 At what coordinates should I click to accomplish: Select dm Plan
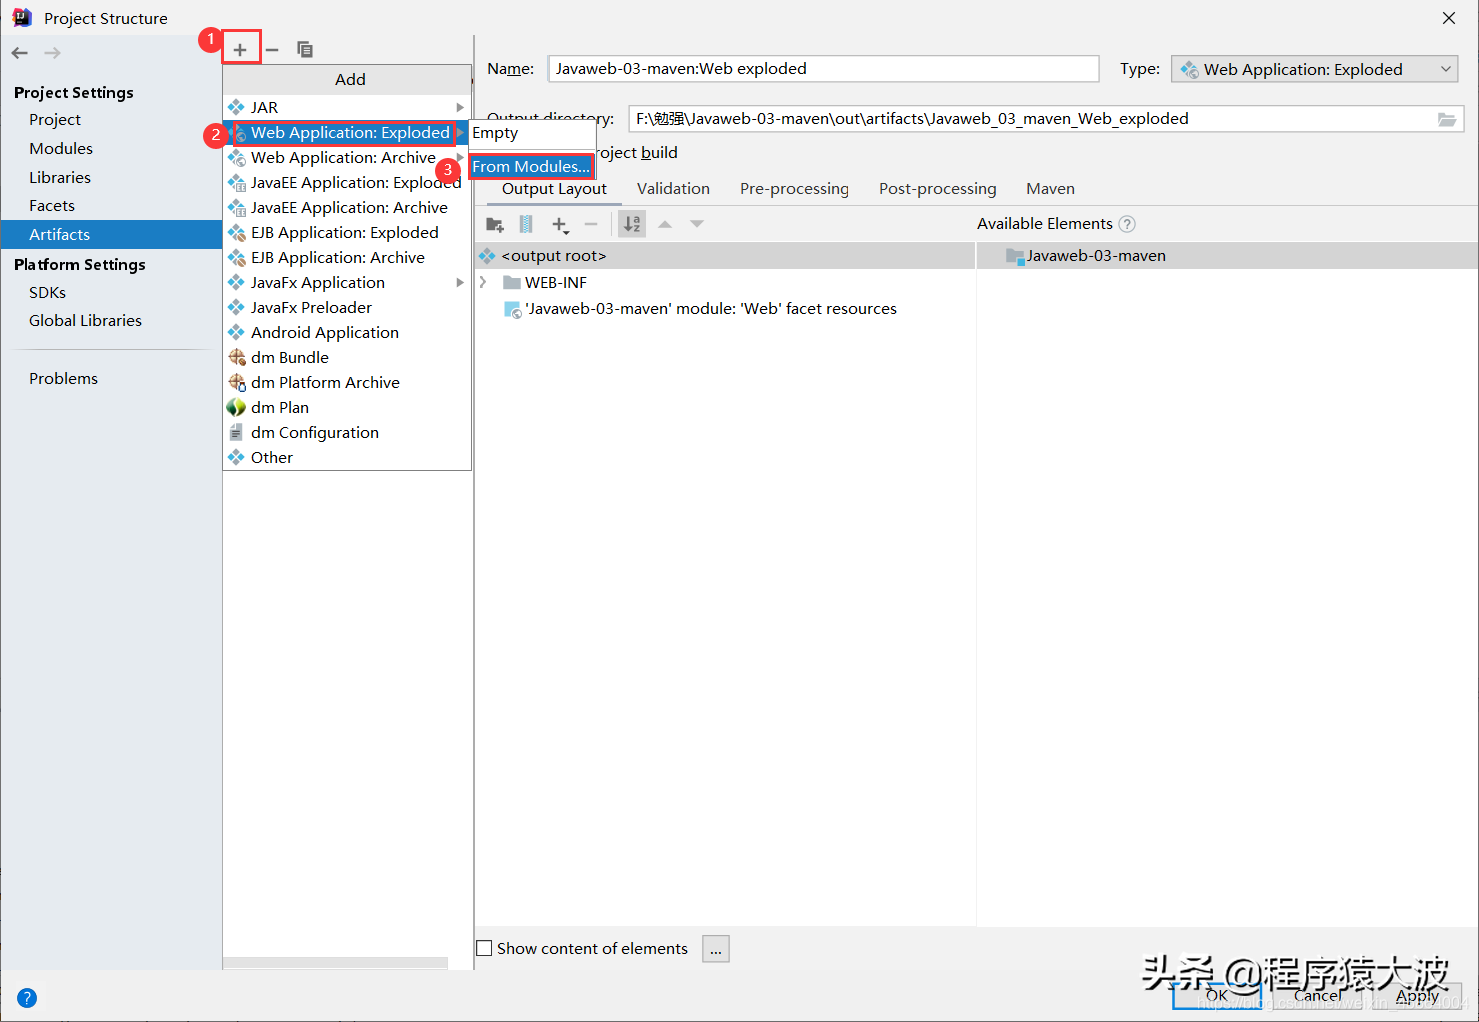point(346,407)
